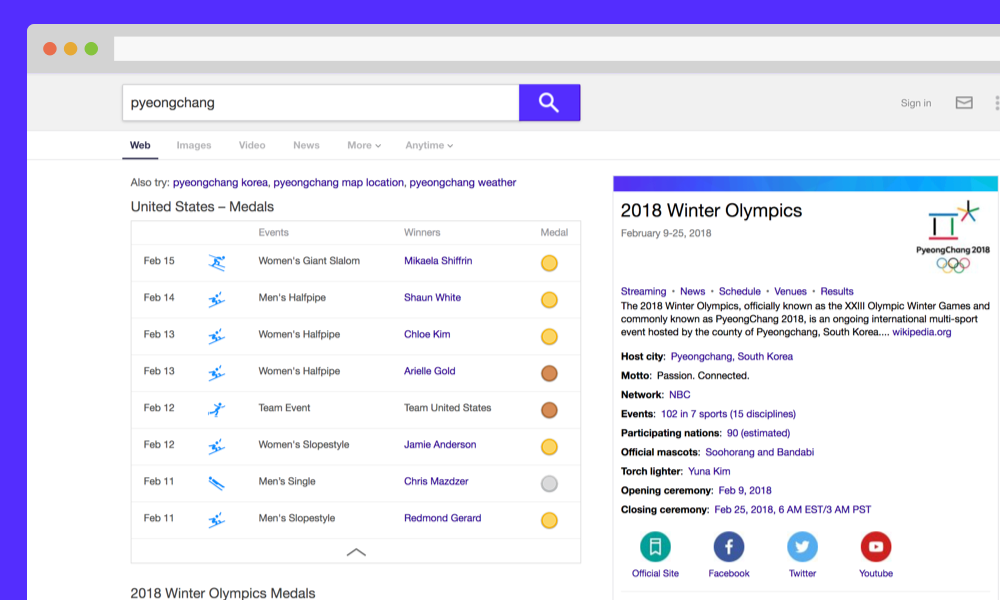1000x600 pixels.
Task: Click the Sign in link
Action: click(x=916, y=103)
